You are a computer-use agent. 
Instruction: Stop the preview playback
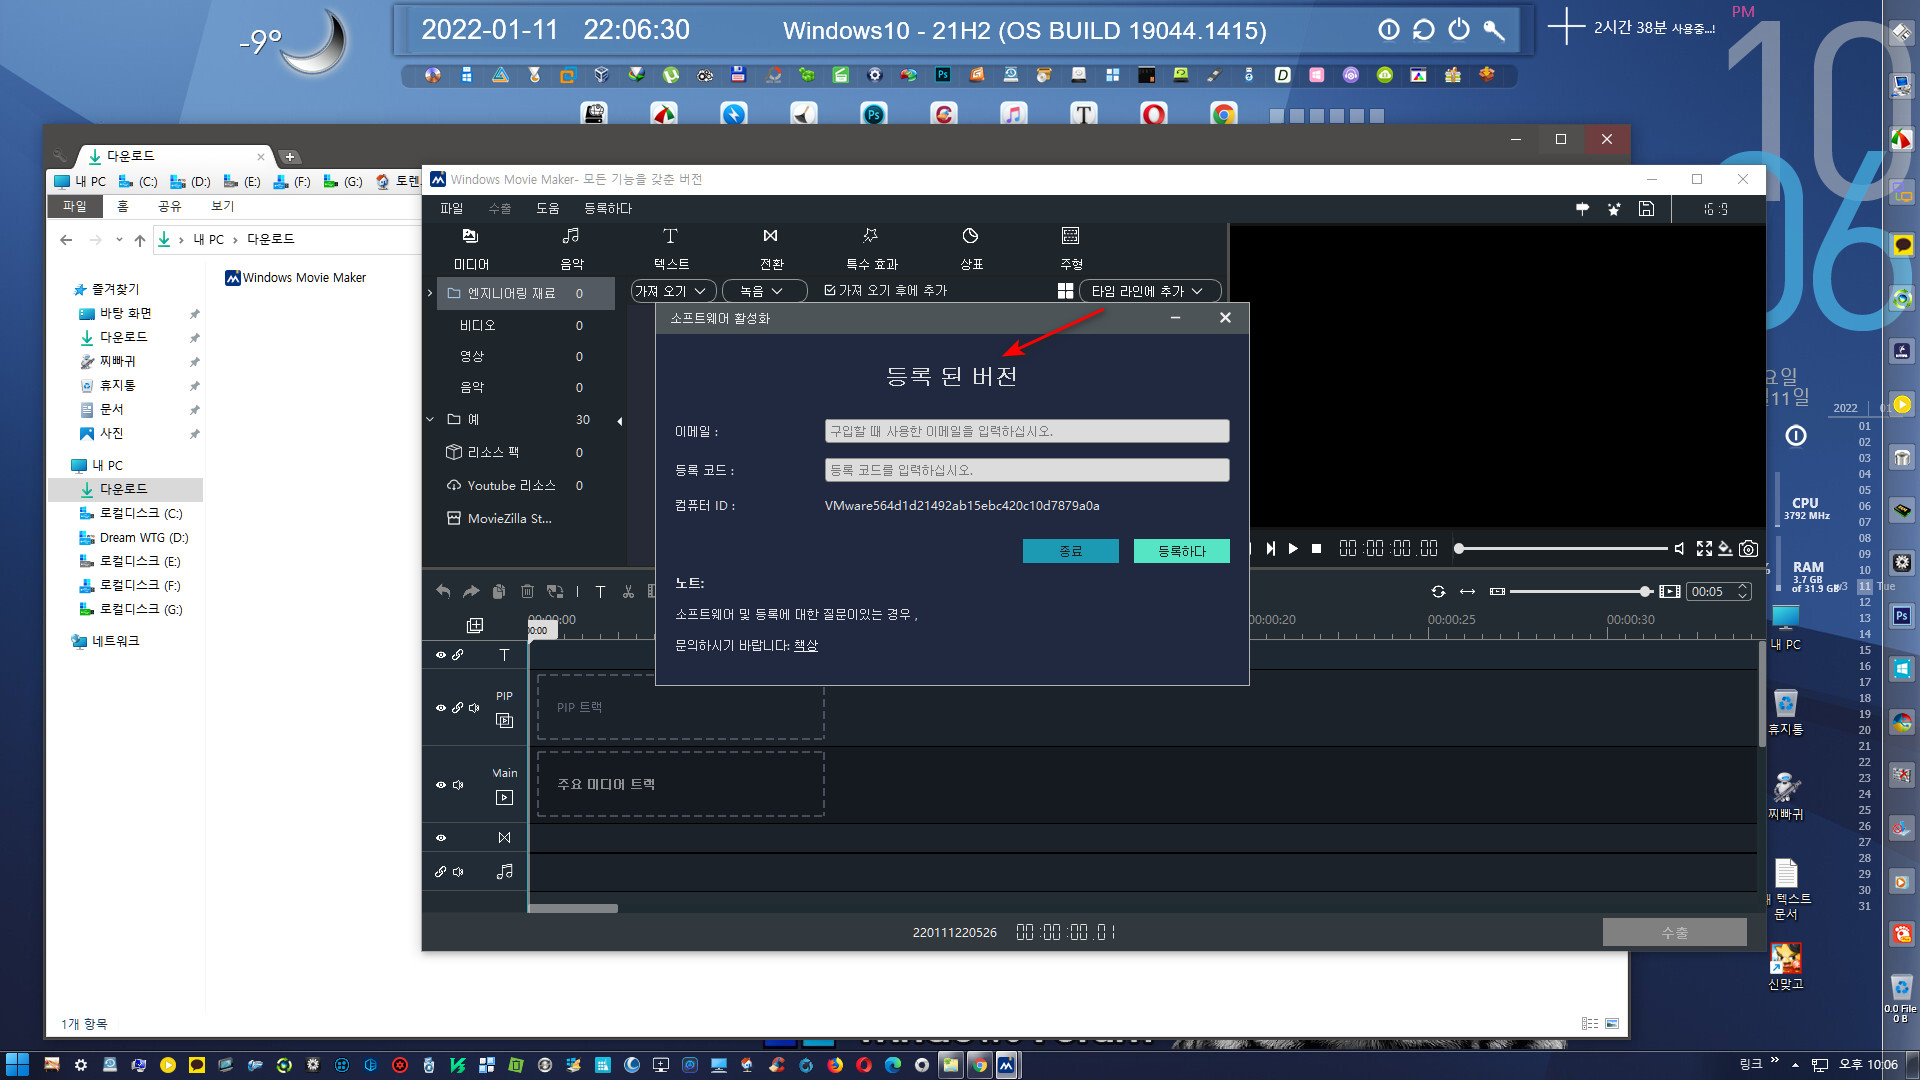(1316, 548)
